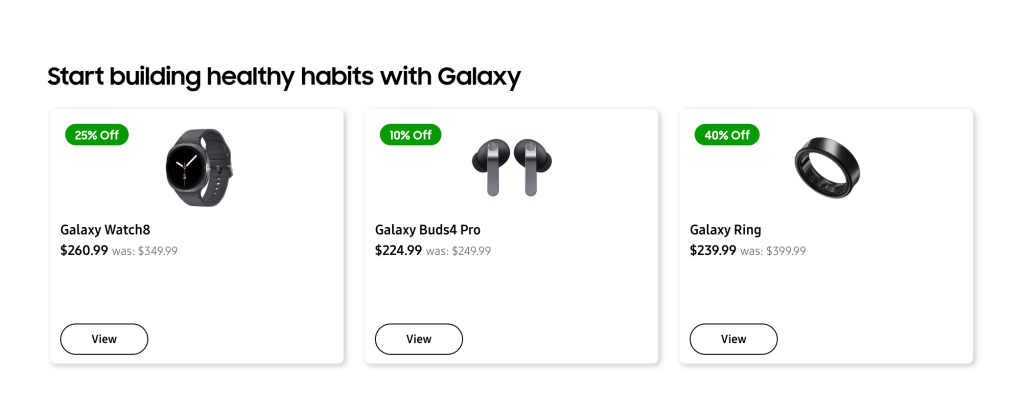Click the Galaxy Buds4 Pro earbuds image
Image resolution: width=1024 pixels, height=415 pixels.
(512, 165)
